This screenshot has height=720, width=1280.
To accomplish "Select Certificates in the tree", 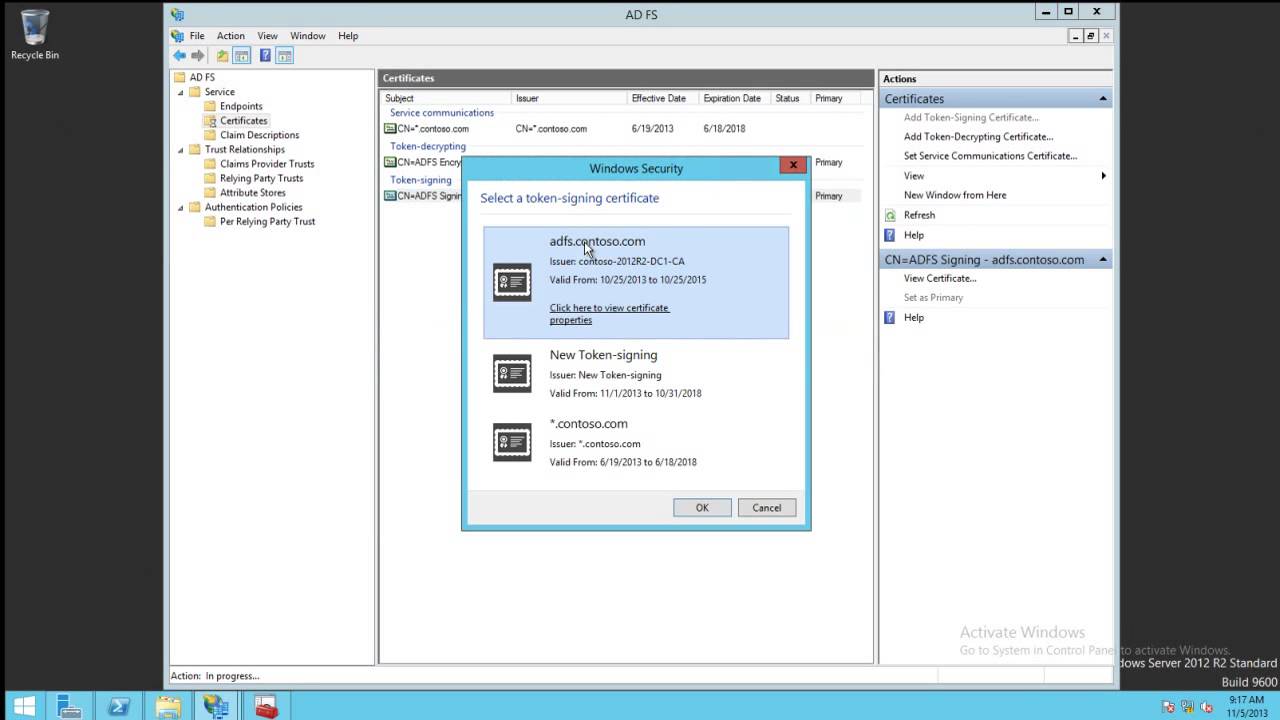I will click(243, 121).
